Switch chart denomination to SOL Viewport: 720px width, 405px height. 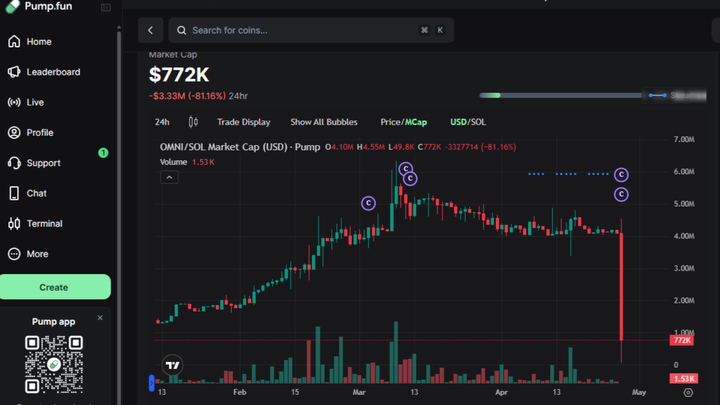[477, 122]
